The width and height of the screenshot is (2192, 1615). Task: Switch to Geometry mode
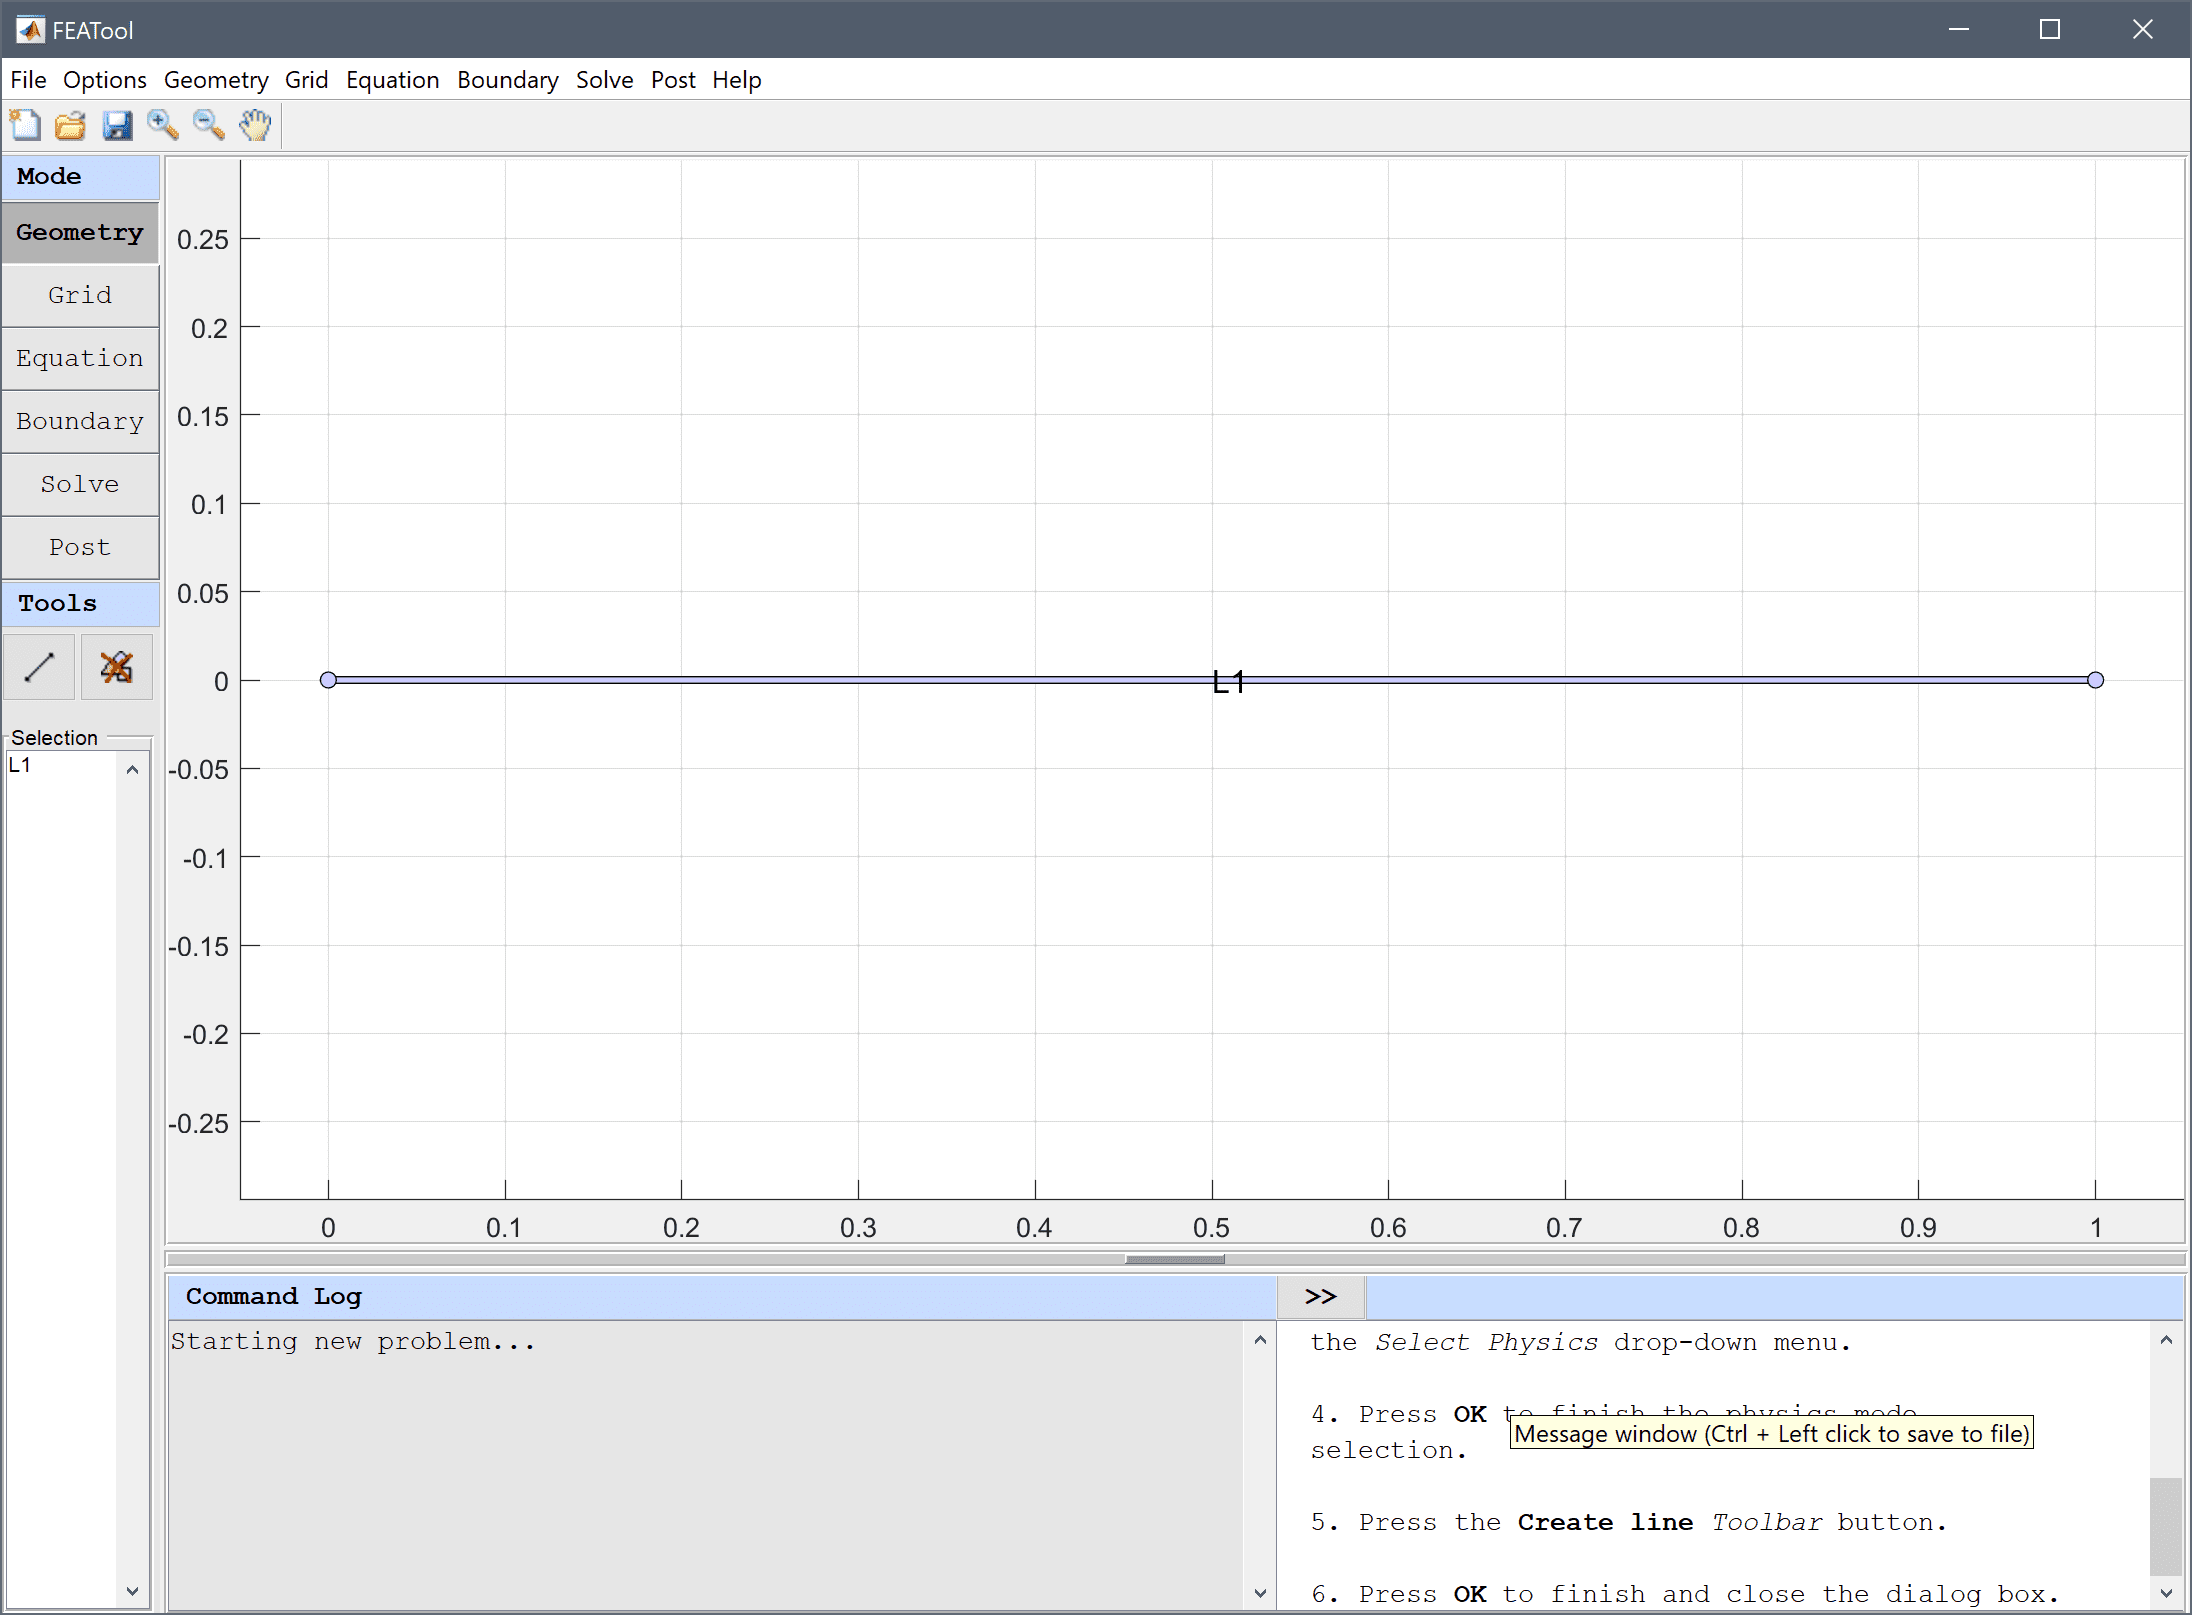[80, 233]
